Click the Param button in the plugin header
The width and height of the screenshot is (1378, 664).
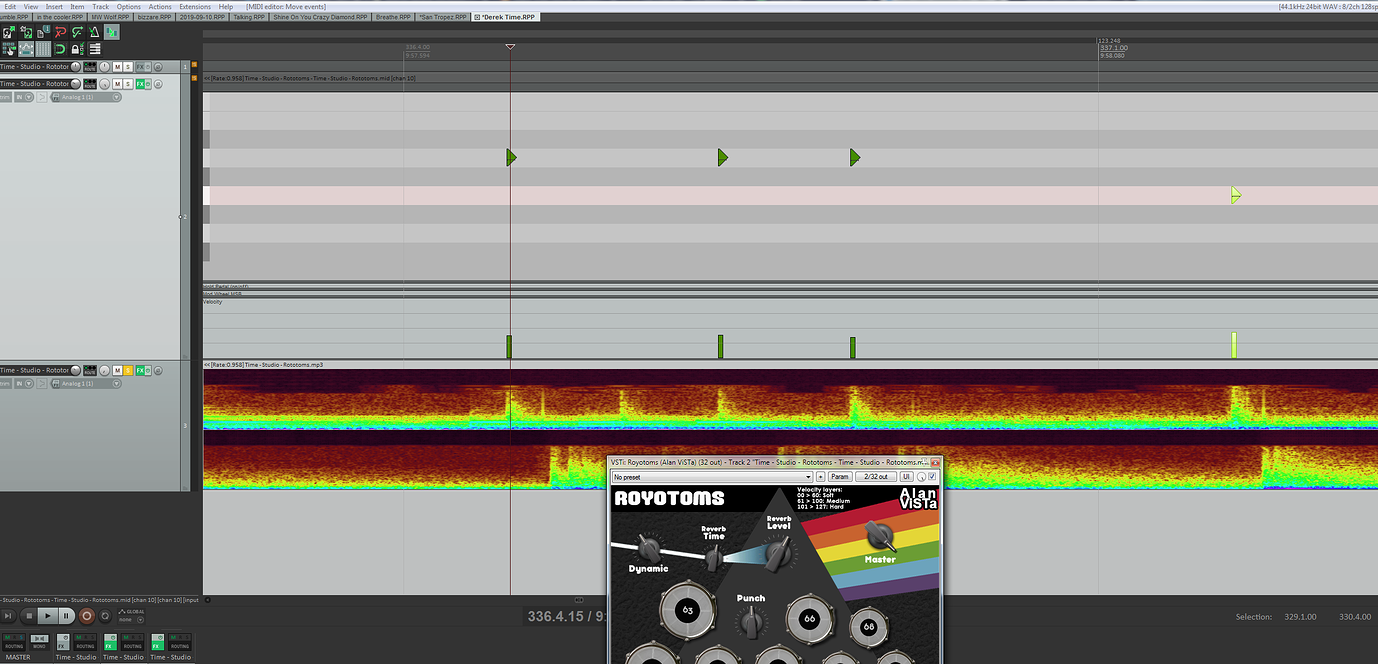[841, 477]
